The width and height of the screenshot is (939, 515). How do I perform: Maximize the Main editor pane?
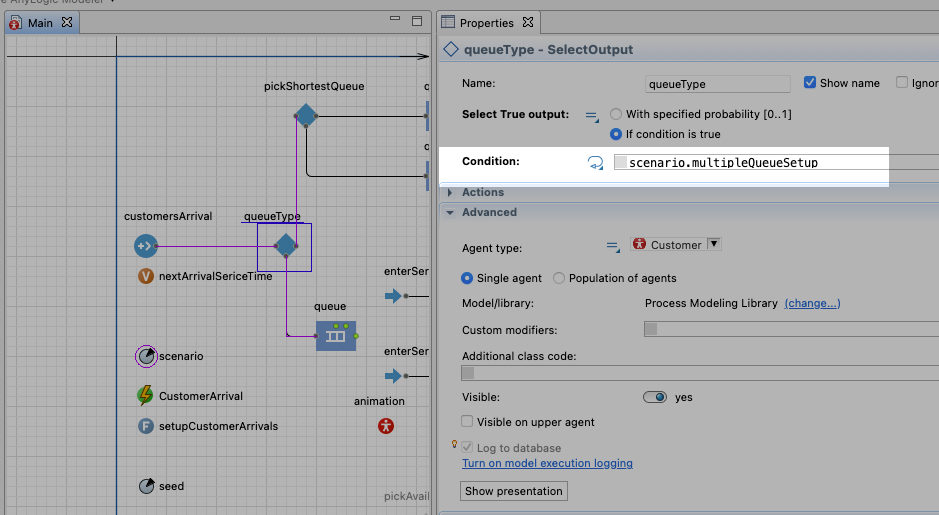pyautogui.click(x=417, y=21)
